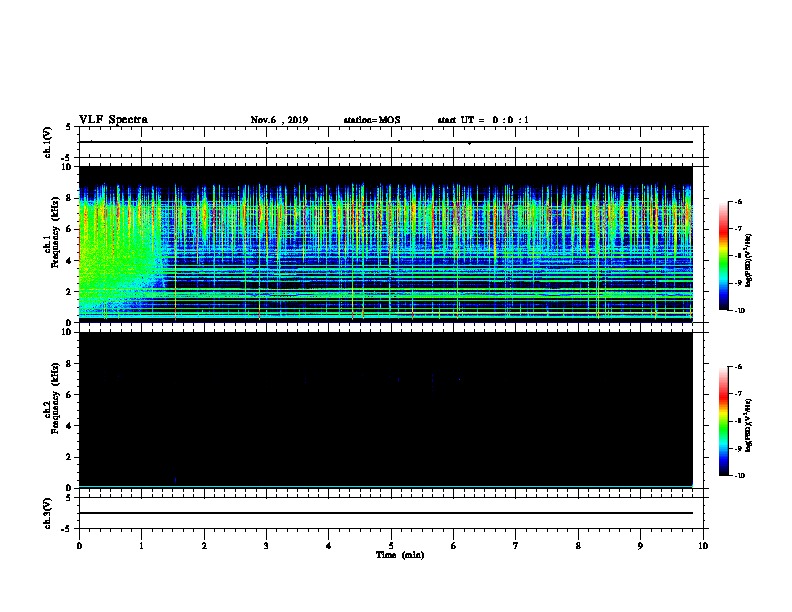Click the "-6" label on ch.1 color bar

[737, 201]
